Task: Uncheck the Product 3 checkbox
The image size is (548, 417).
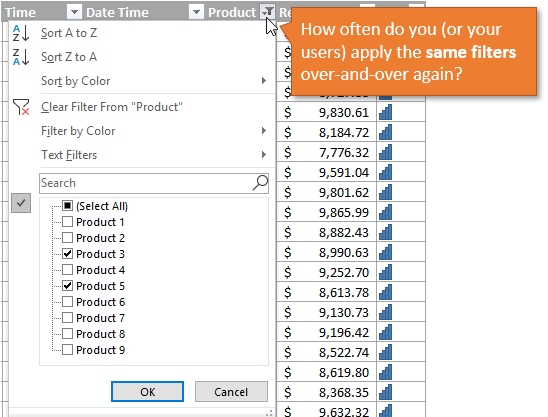Action: (67, 254)
